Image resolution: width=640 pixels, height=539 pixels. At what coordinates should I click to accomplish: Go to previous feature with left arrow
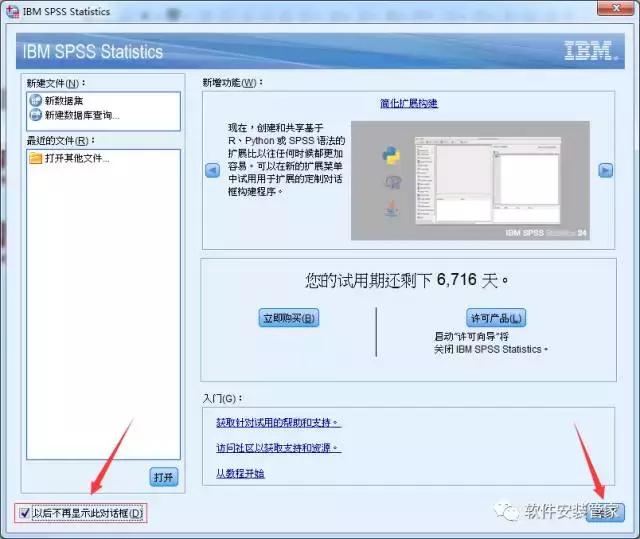point(212,170)
